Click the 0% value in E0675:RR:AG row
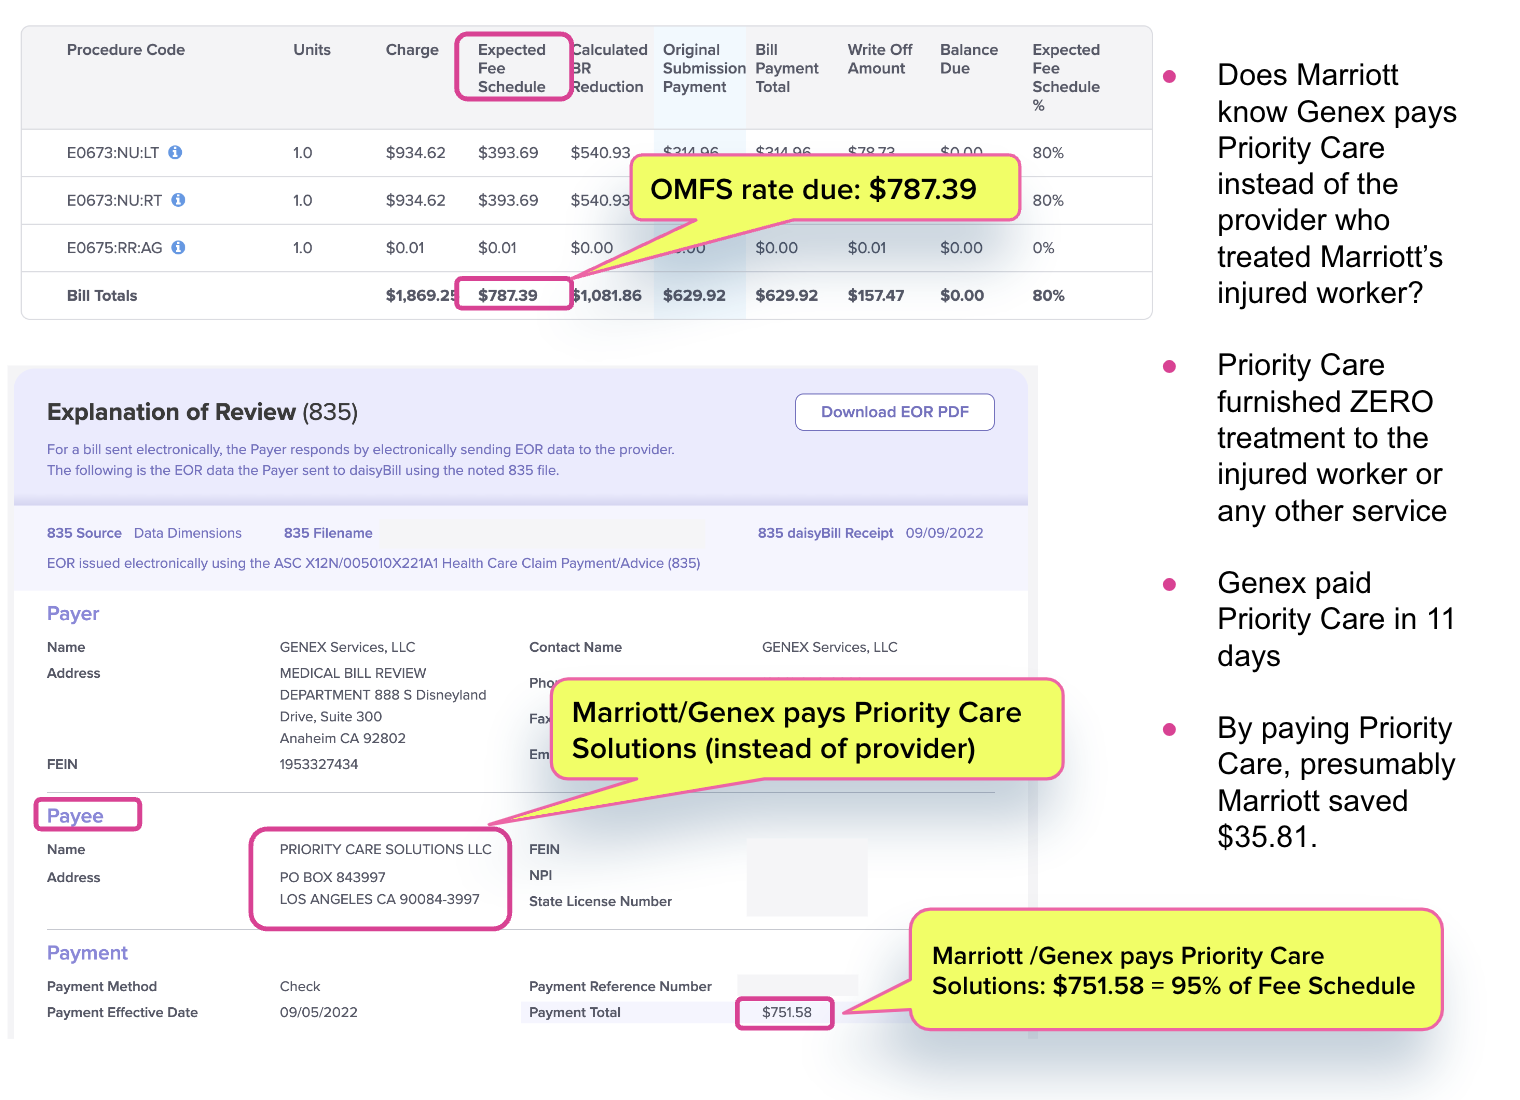Screen dimensions: 1520x1100 [x=1043, y=248]
